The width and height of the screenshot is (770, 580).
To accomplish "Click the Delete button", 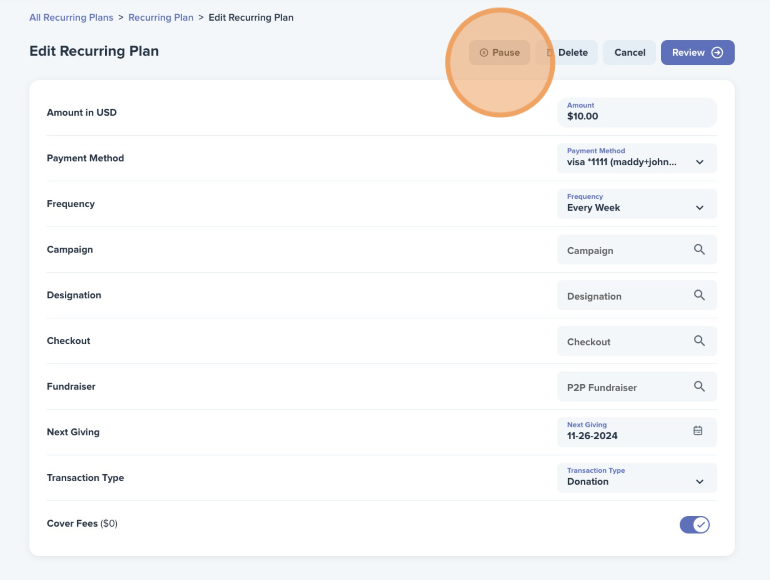I will coord(567,53).
